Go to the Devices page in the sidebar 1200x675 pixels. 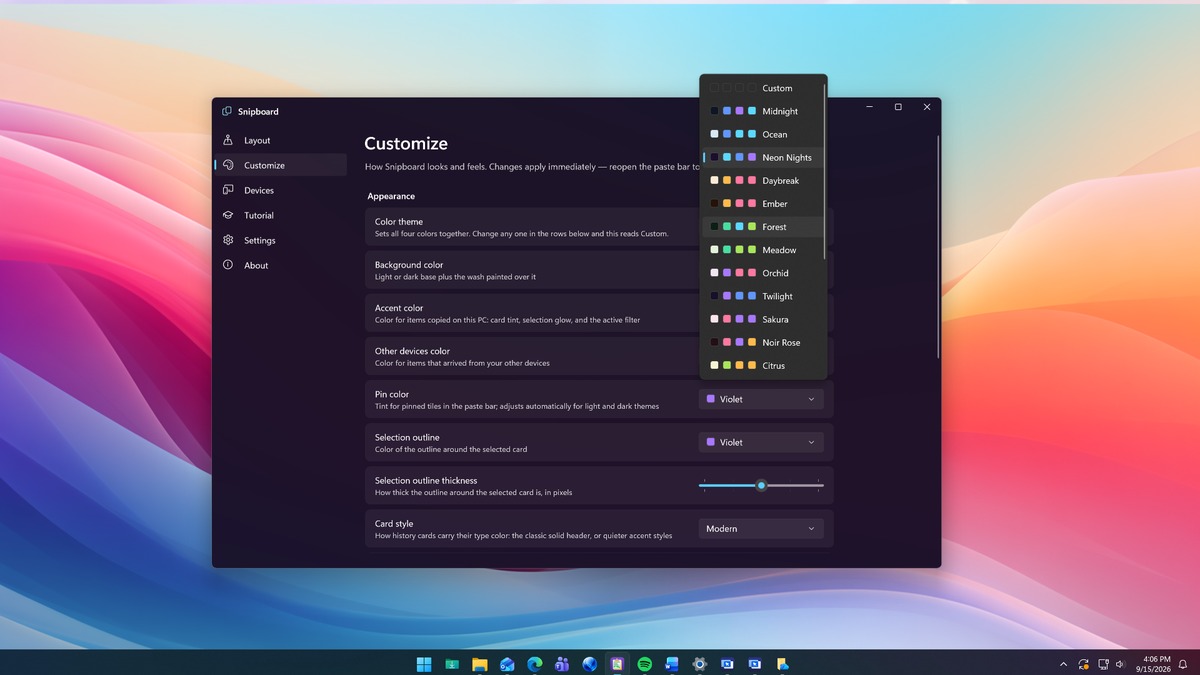pos(280,190)
